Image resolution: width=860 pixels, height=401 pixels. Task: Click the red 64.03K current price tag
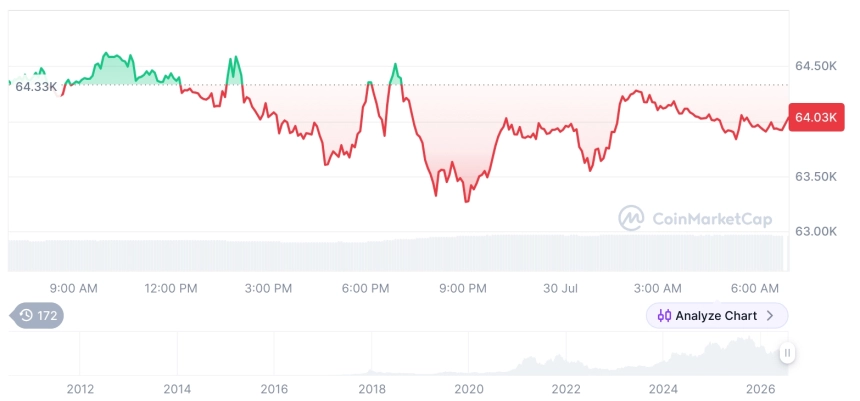pos(816,117)
